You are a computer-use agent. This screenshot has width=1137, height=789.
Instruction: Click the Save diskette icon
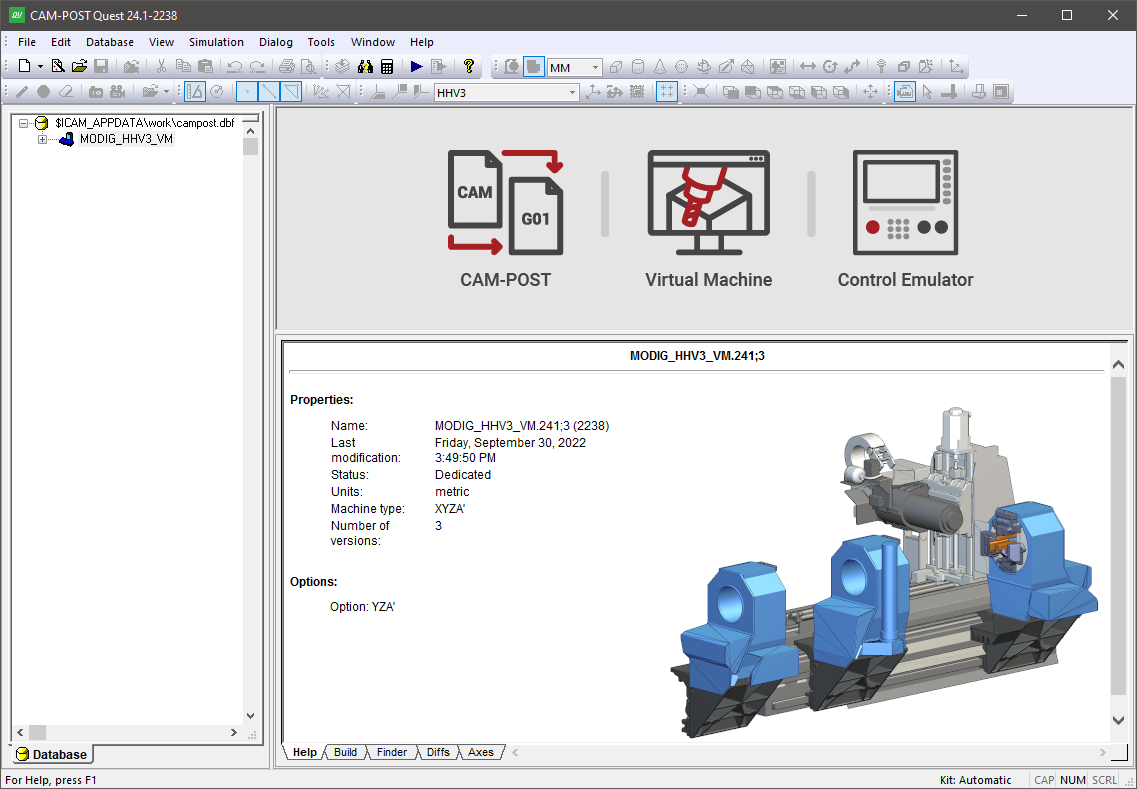(x=101, y=67)
